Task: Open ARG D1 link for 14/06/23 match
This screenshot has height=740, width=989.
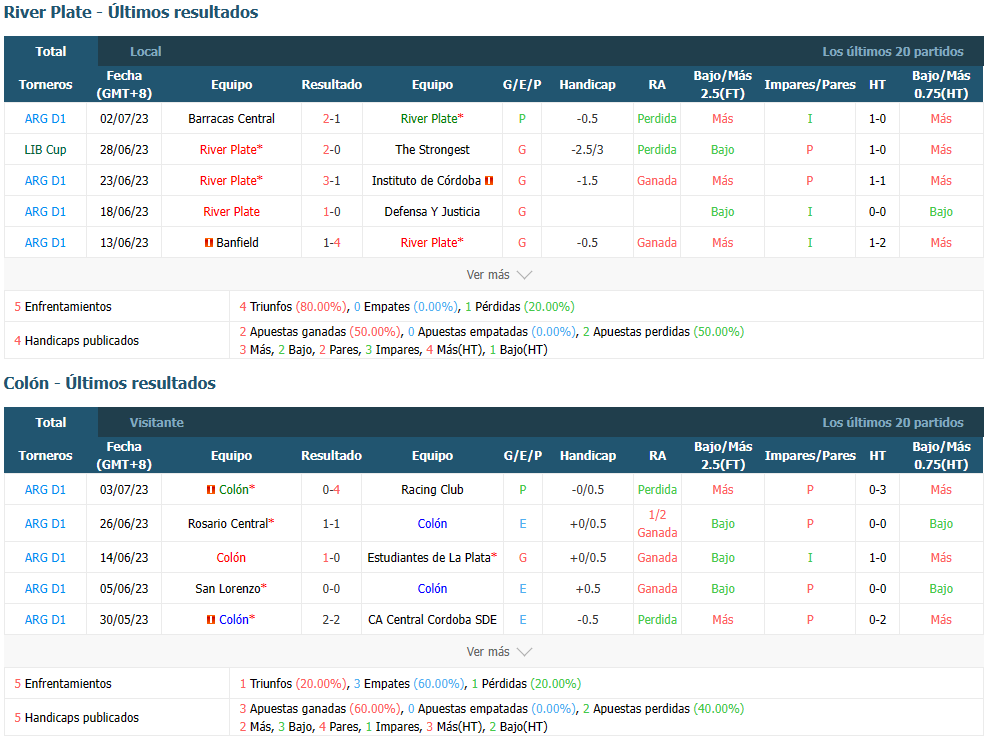Action: click(45, 558)
